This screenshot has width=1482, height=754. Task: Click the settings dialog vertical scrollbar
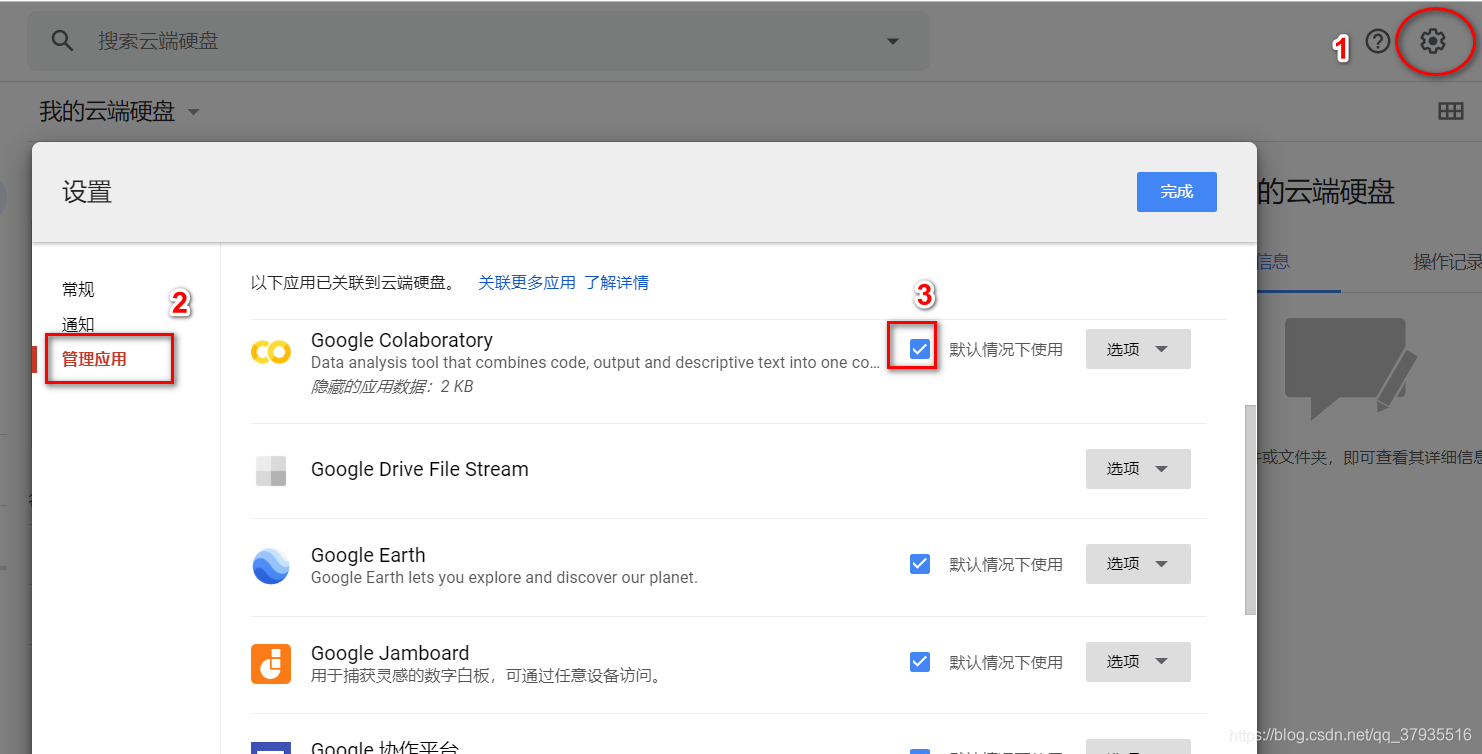coord(1250,509)
